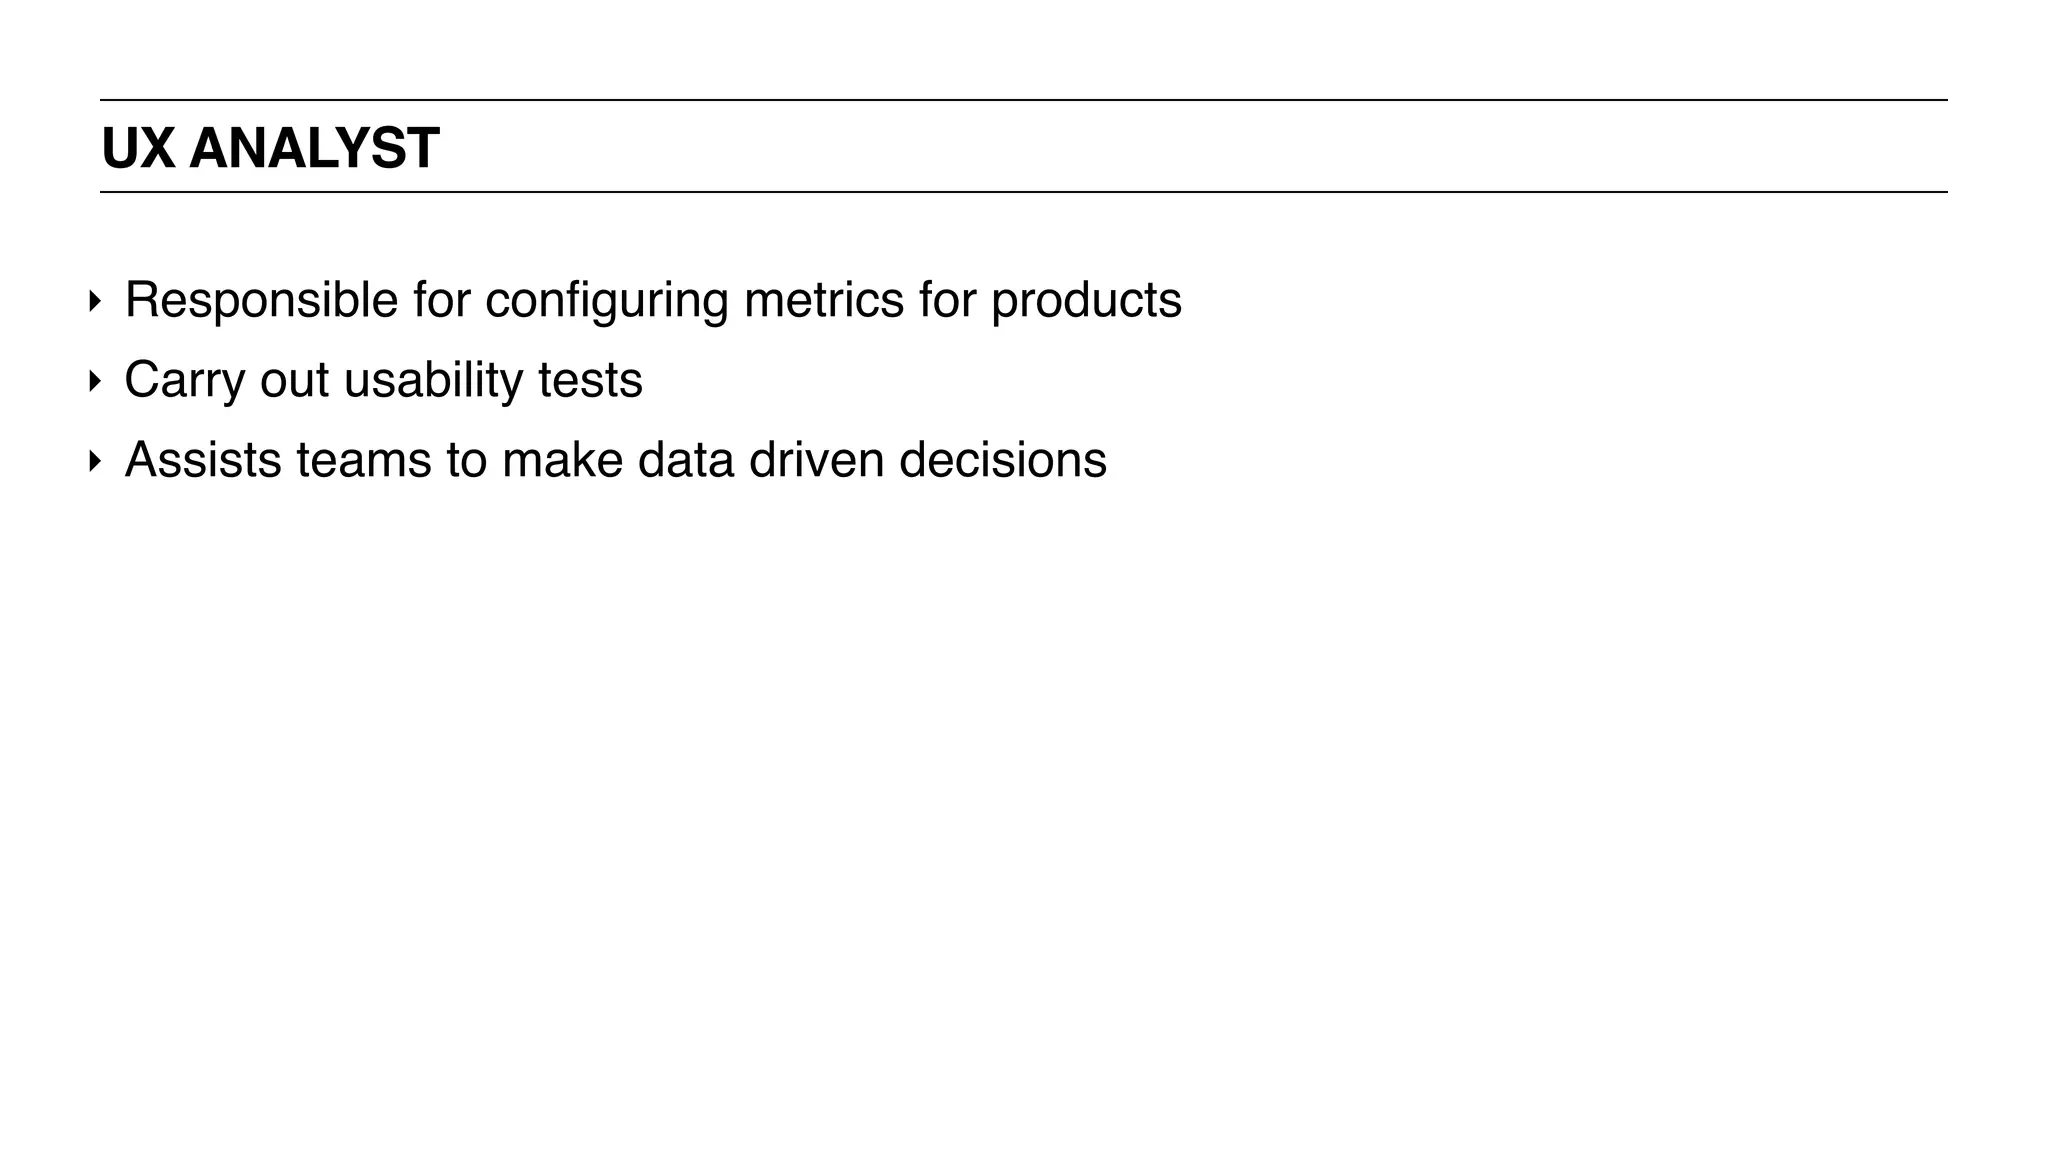Place cursor on the word "data"
This screenshot has width=2048, height=1150.
[686, 460]
